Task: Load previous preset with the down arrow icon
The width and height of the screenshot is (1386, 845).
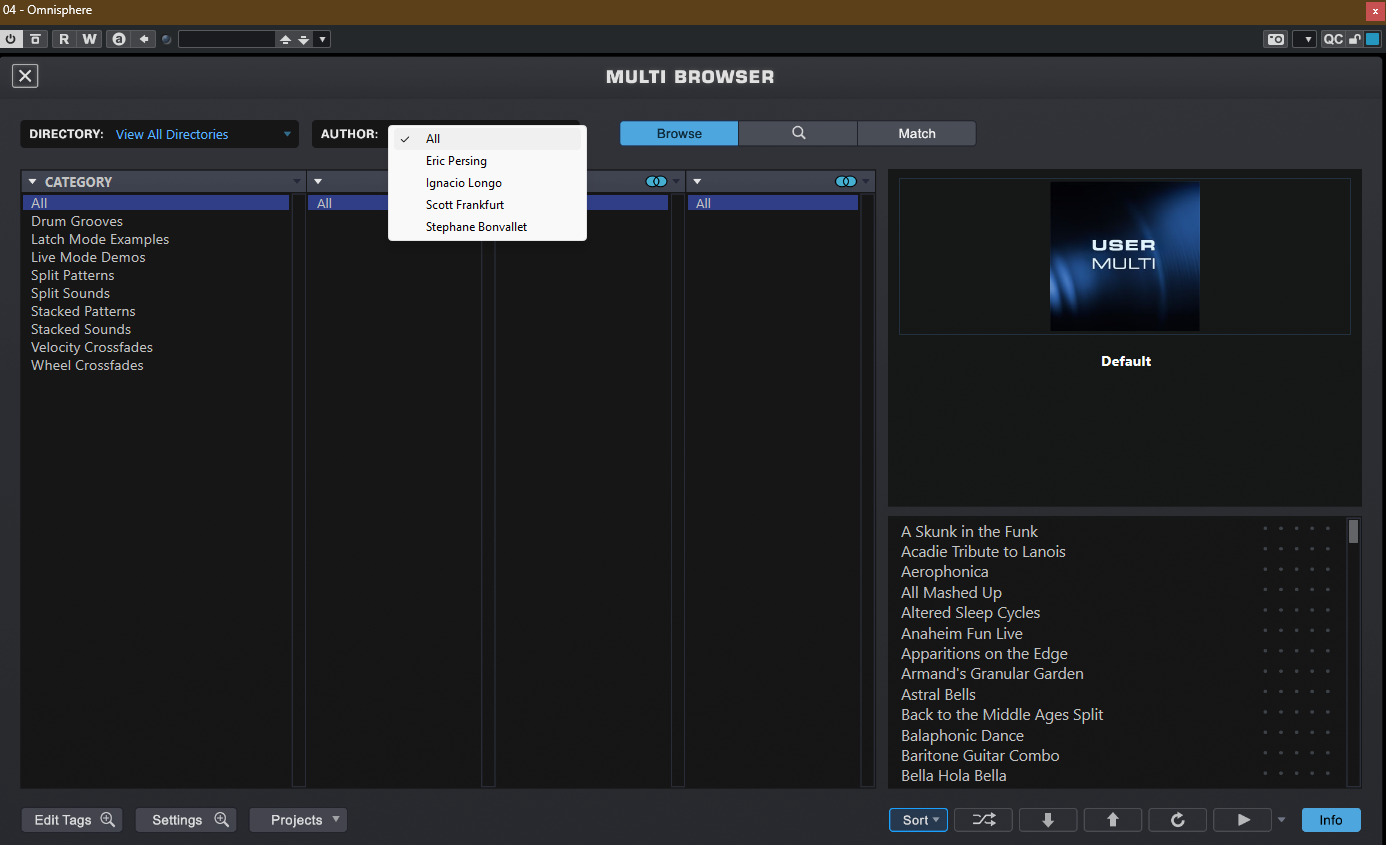Action: [x=303, y=39]
